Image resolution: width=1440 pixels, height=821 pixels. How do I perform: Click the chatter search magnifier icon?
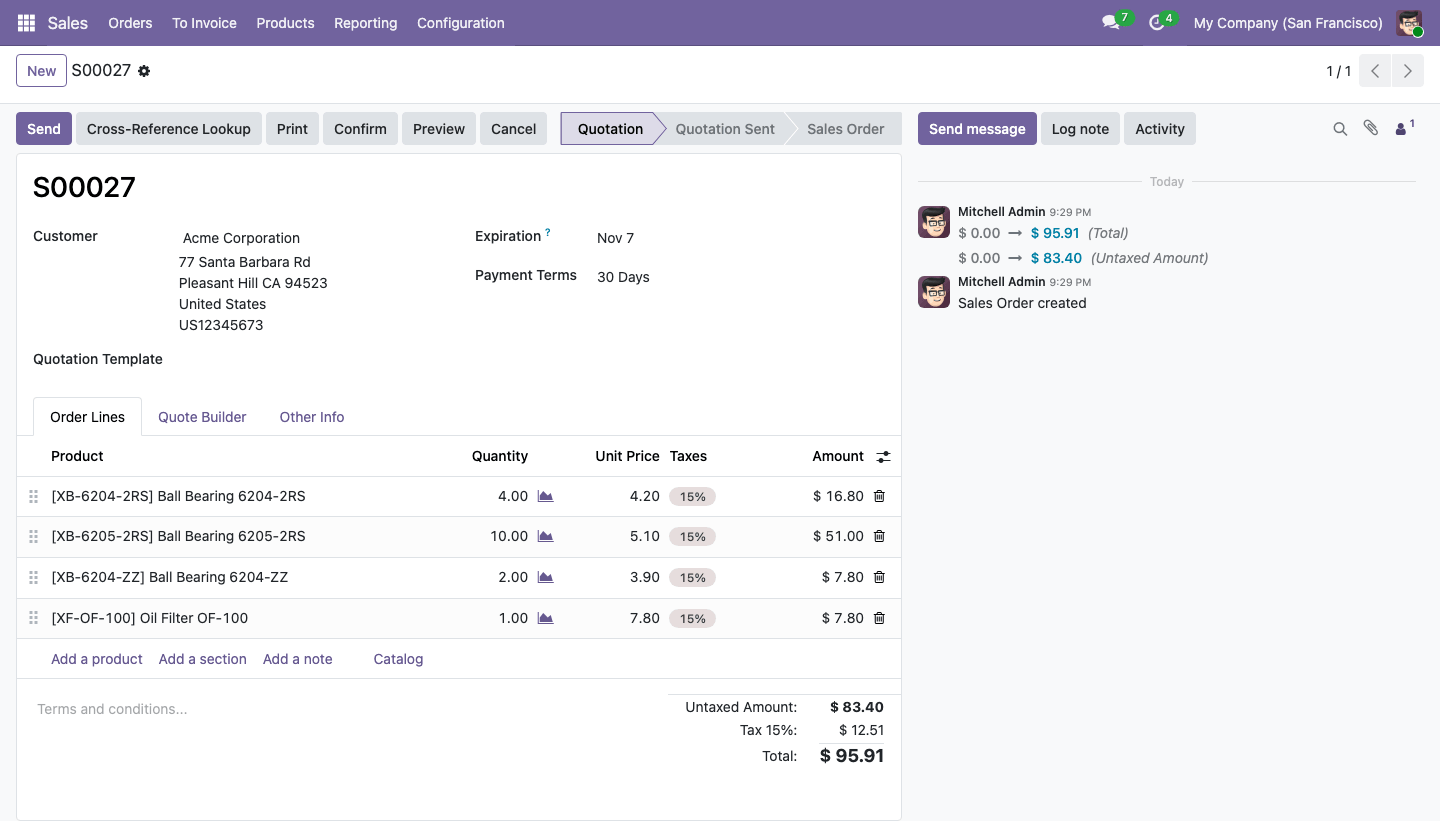pos(1340,129)
